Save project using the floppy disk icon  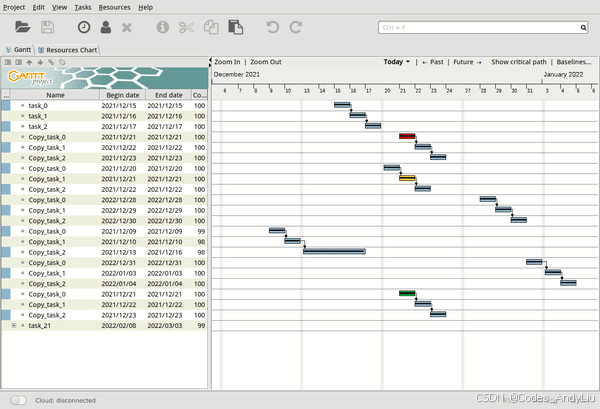tap(48, 27)
